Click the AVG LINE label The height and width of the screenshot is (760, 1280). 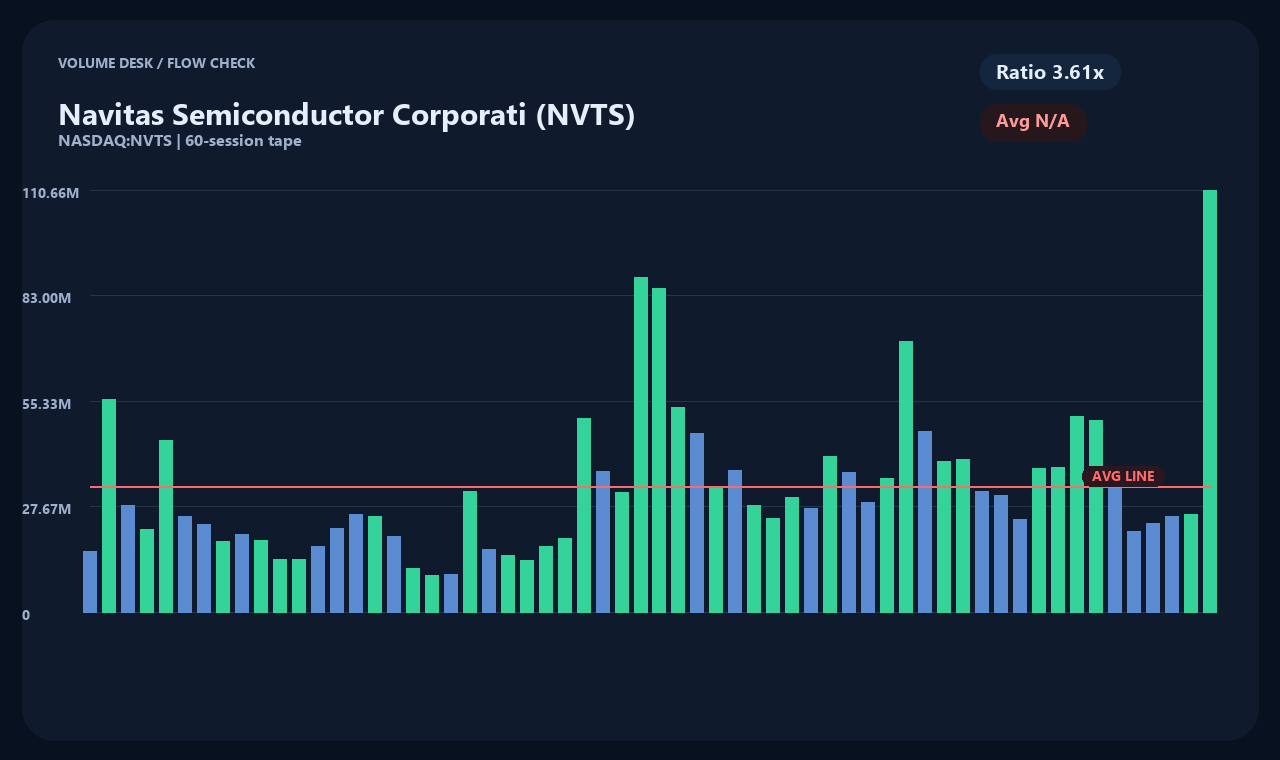pos(1123,476)
